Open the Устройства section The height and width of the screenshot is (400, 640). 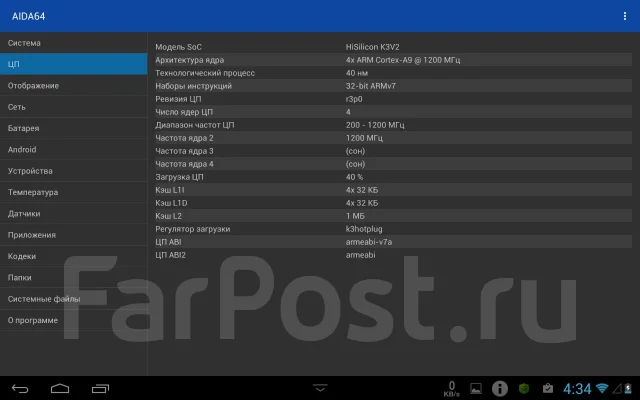(73, 171)
